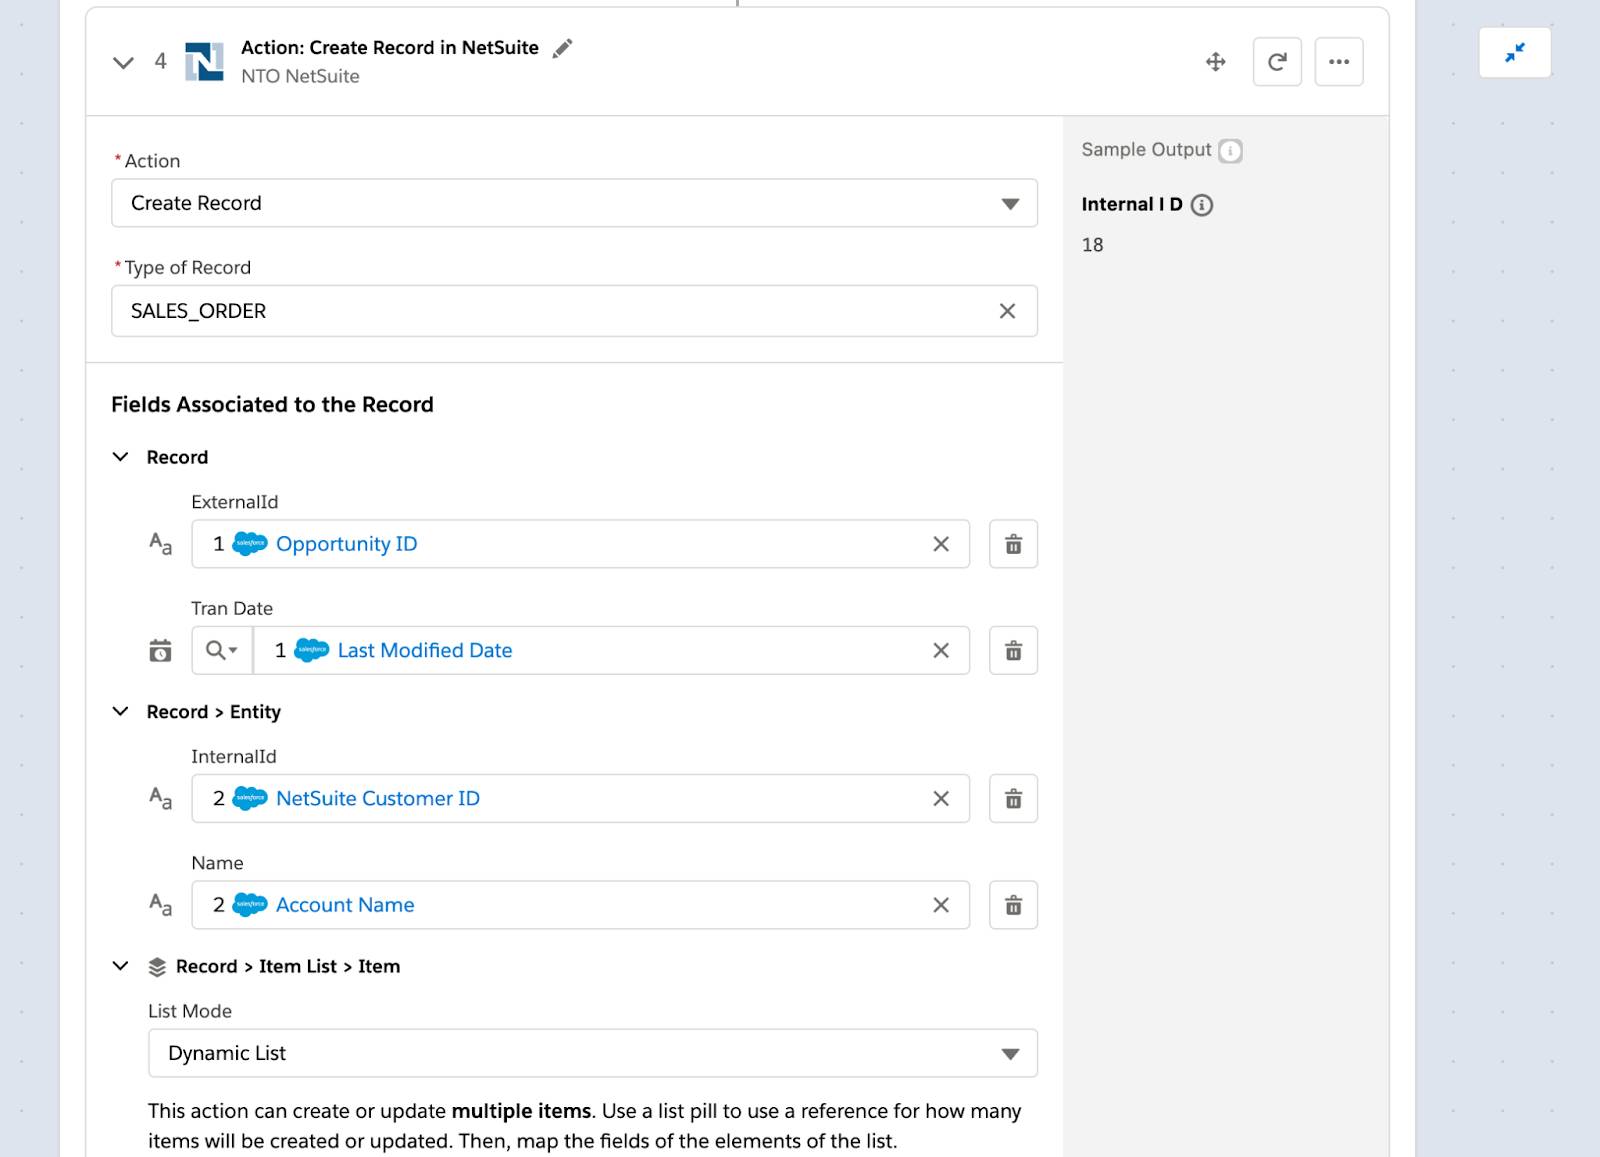Click the Action: Create Record in NetSuite title

point(390,48)
